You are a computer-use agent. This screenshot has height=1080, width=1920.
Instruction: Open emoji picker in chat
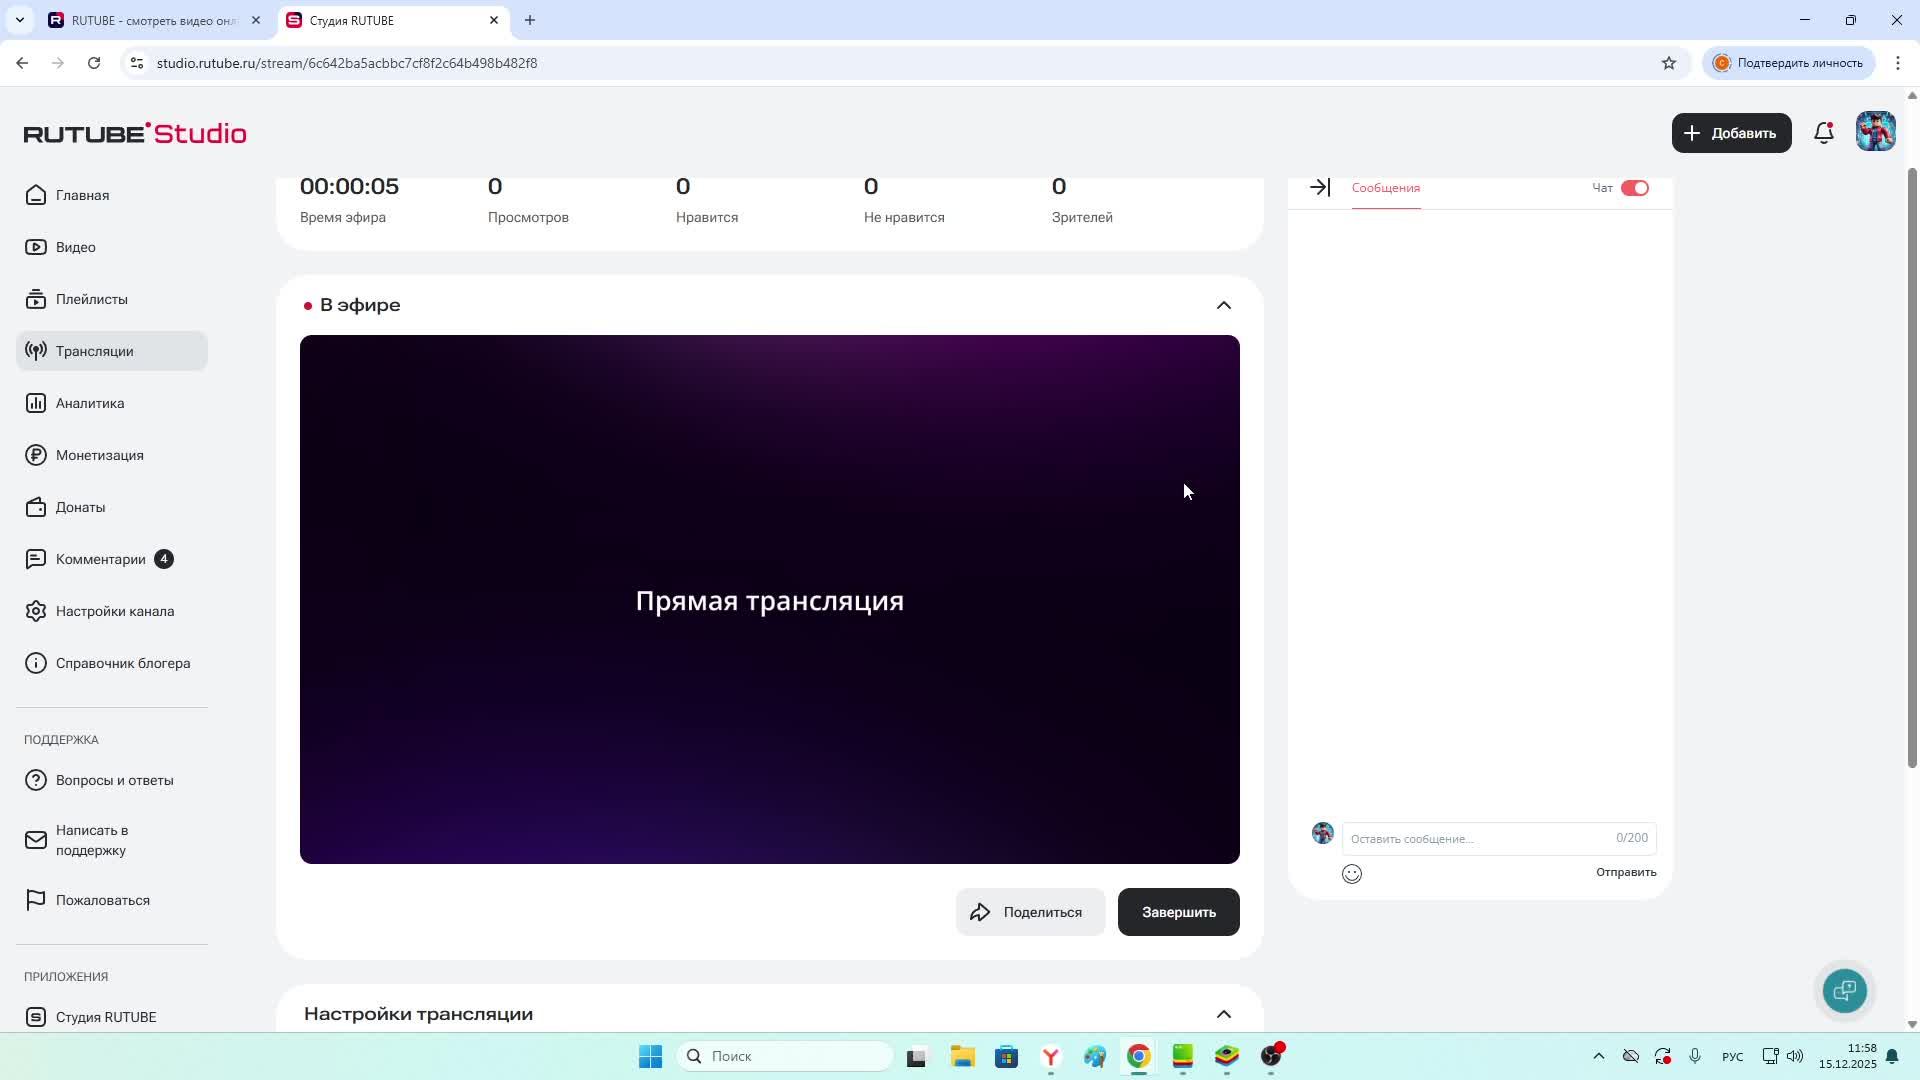click(1351, 874)
